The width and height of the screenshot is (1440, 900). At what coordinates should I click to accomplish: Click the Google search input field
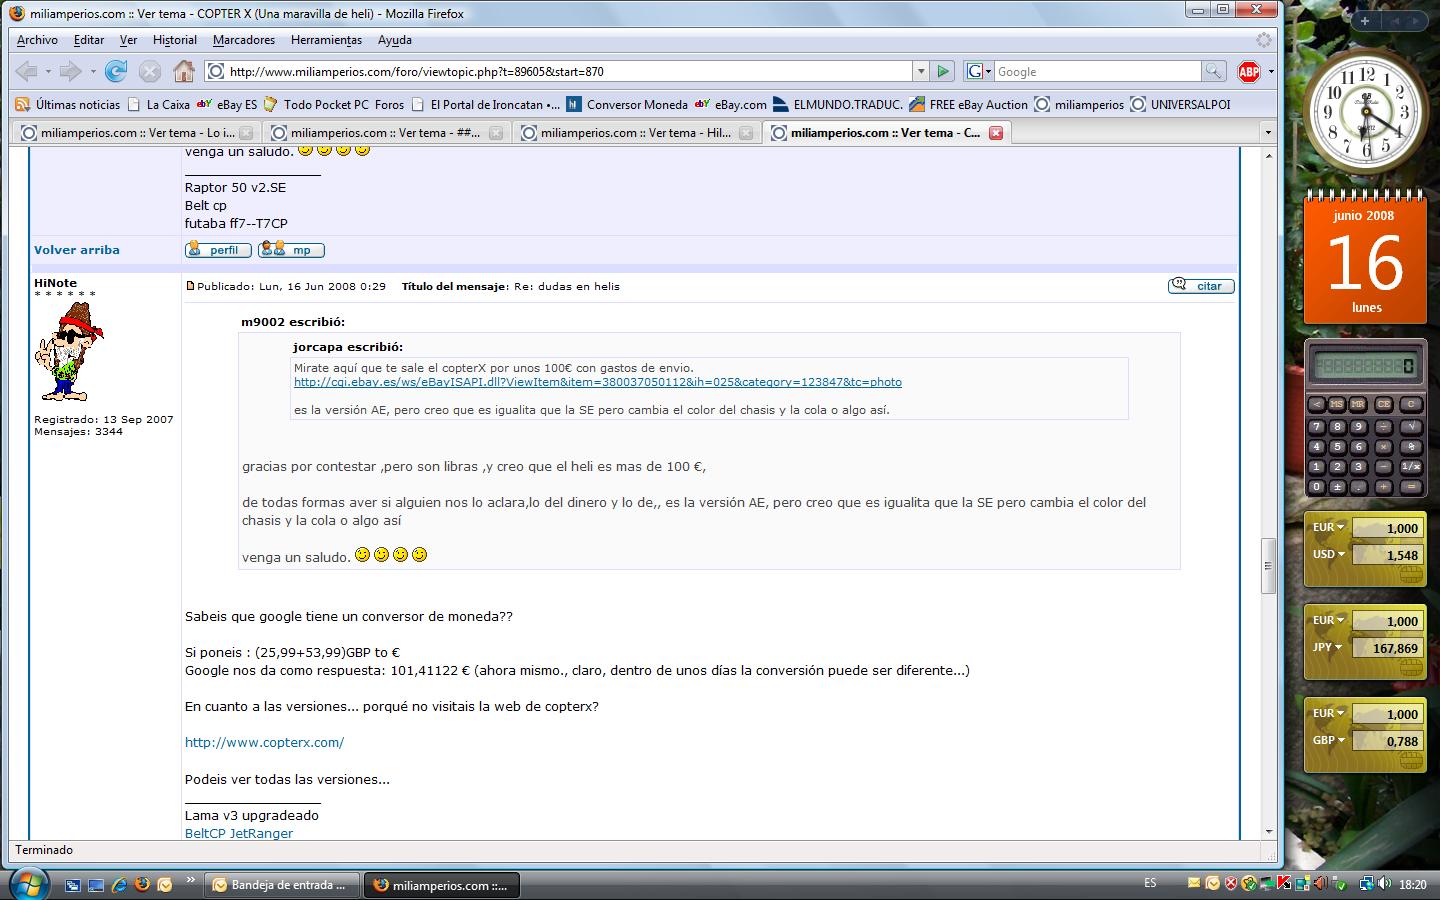click(x=1096, y=71)
